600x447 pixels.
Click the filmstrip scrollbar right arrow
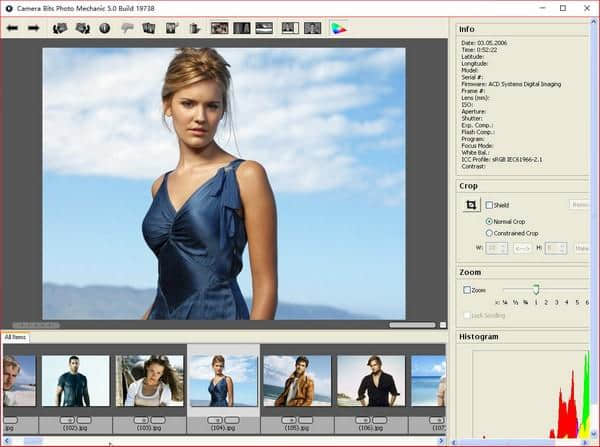(442, 440)
